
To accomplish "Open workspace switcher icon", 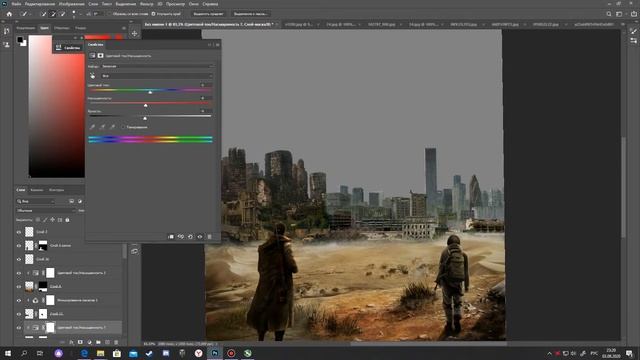I will click(620, 14).
